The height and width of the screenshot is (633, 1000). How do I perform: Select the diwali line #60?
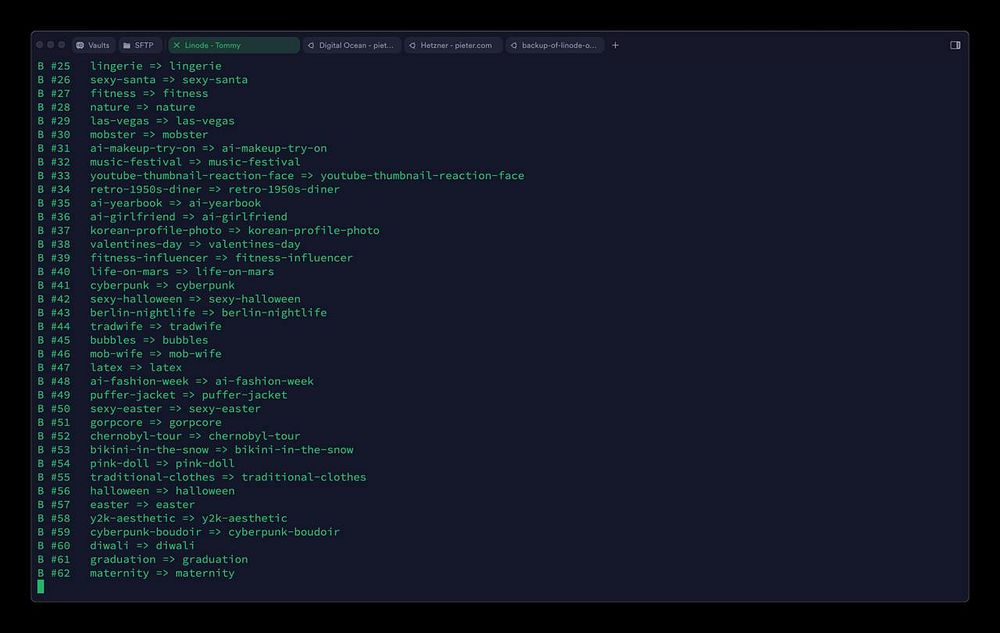pos(116,546)
